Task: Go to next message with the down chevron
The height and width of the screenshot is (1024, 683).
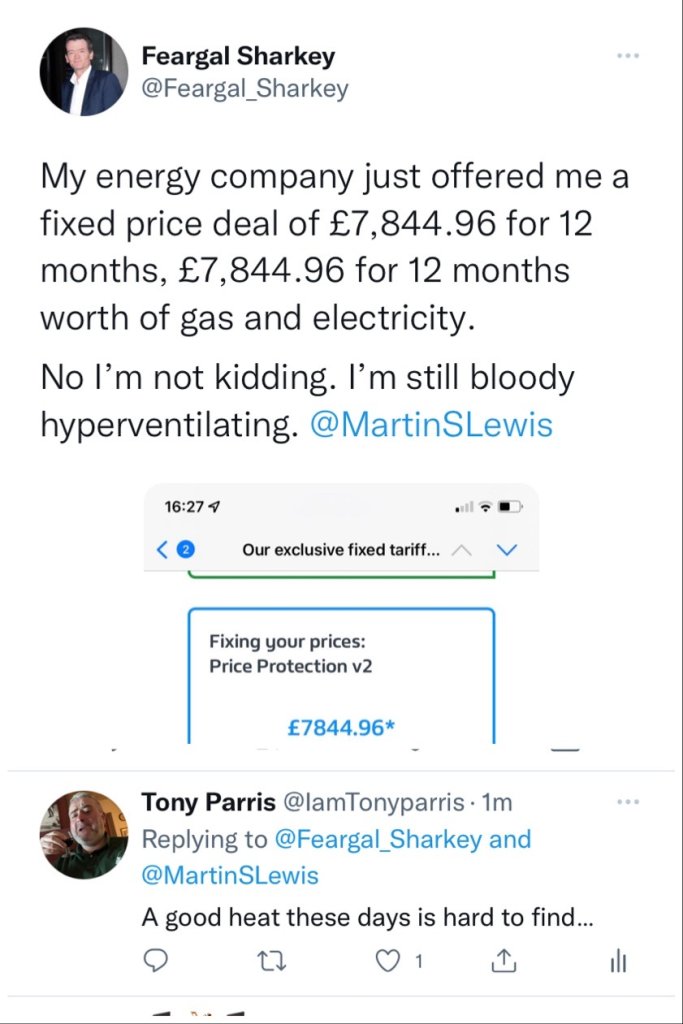Action: click(x=506, y=549)
